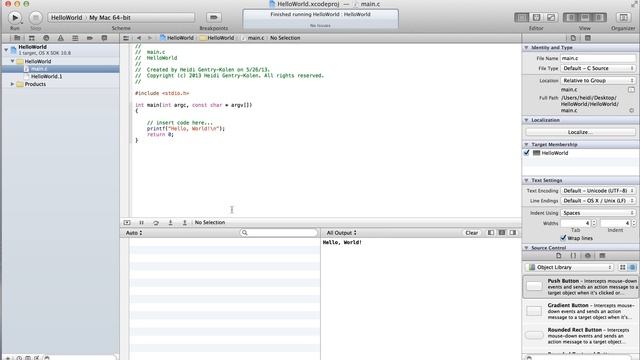Show the Log navigator
The height and width of the screenshot is (360, 640).
coord(104,38)
